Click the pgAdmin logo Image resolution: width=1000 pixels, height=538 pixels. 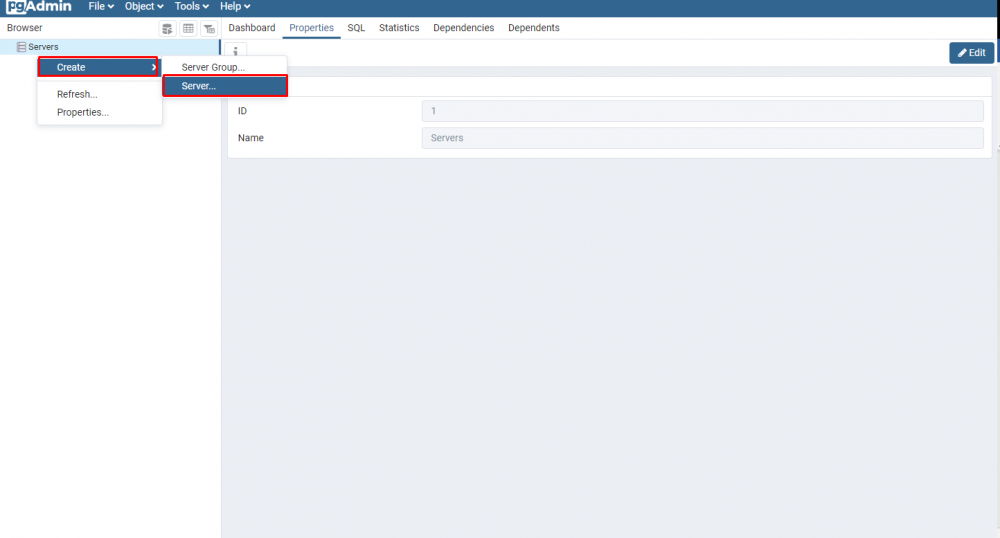(x=39, y=6)
